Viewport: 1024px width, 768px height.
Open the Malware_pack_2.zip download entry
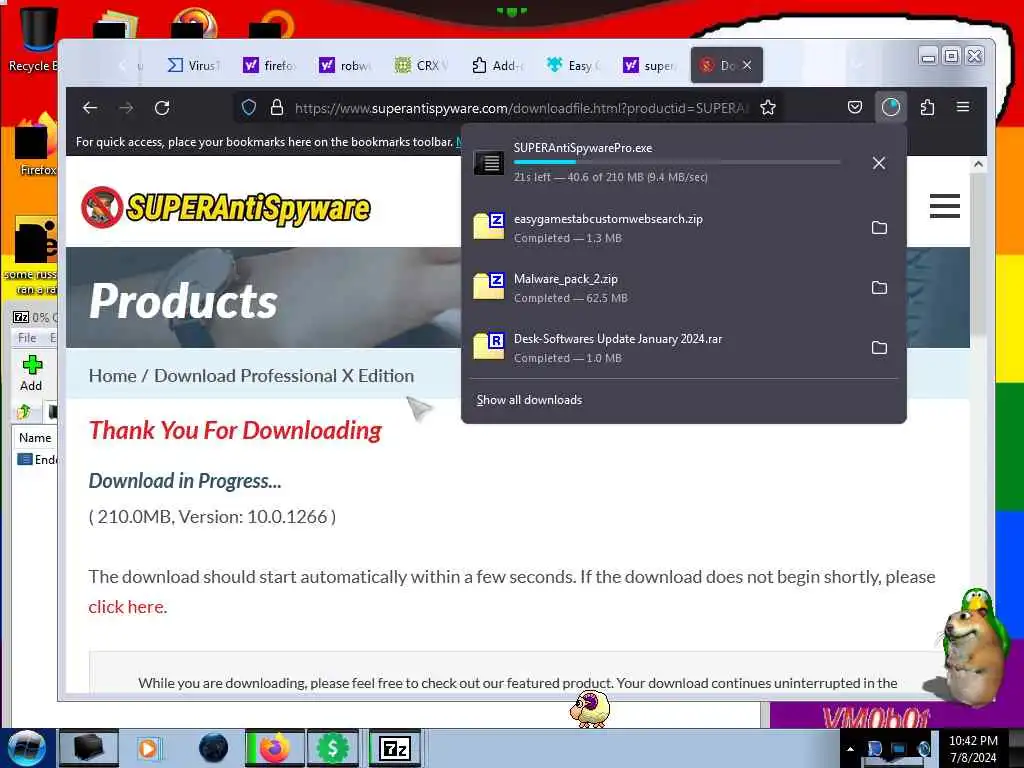666,288
